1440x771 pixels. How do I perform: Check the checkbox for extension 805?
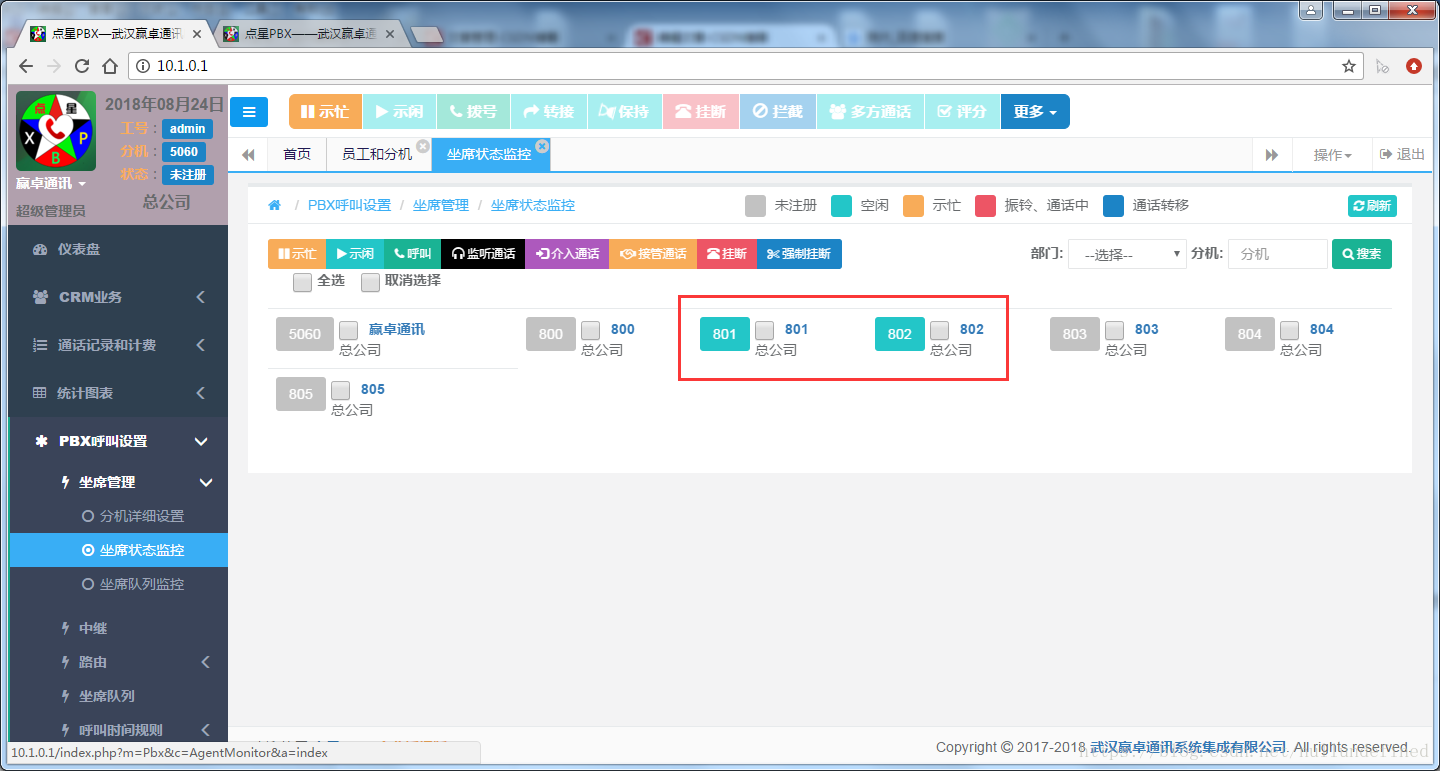(340, 390)
